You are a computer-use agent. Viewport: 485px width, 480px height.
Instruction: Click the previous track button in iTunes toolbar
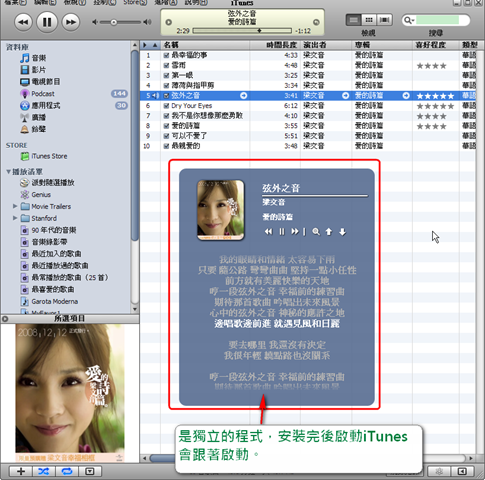23,22
